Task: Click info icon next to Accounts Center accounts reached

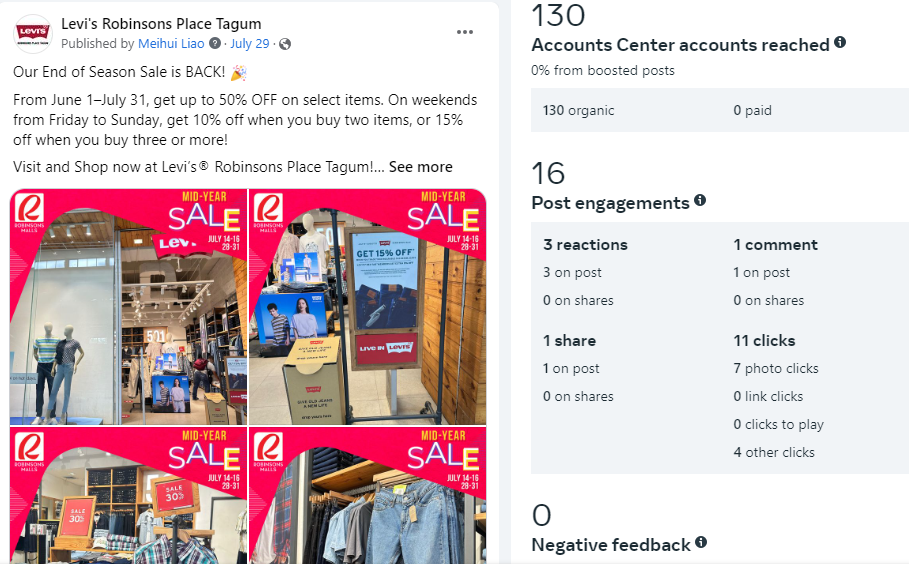Action: pos(840,42)
